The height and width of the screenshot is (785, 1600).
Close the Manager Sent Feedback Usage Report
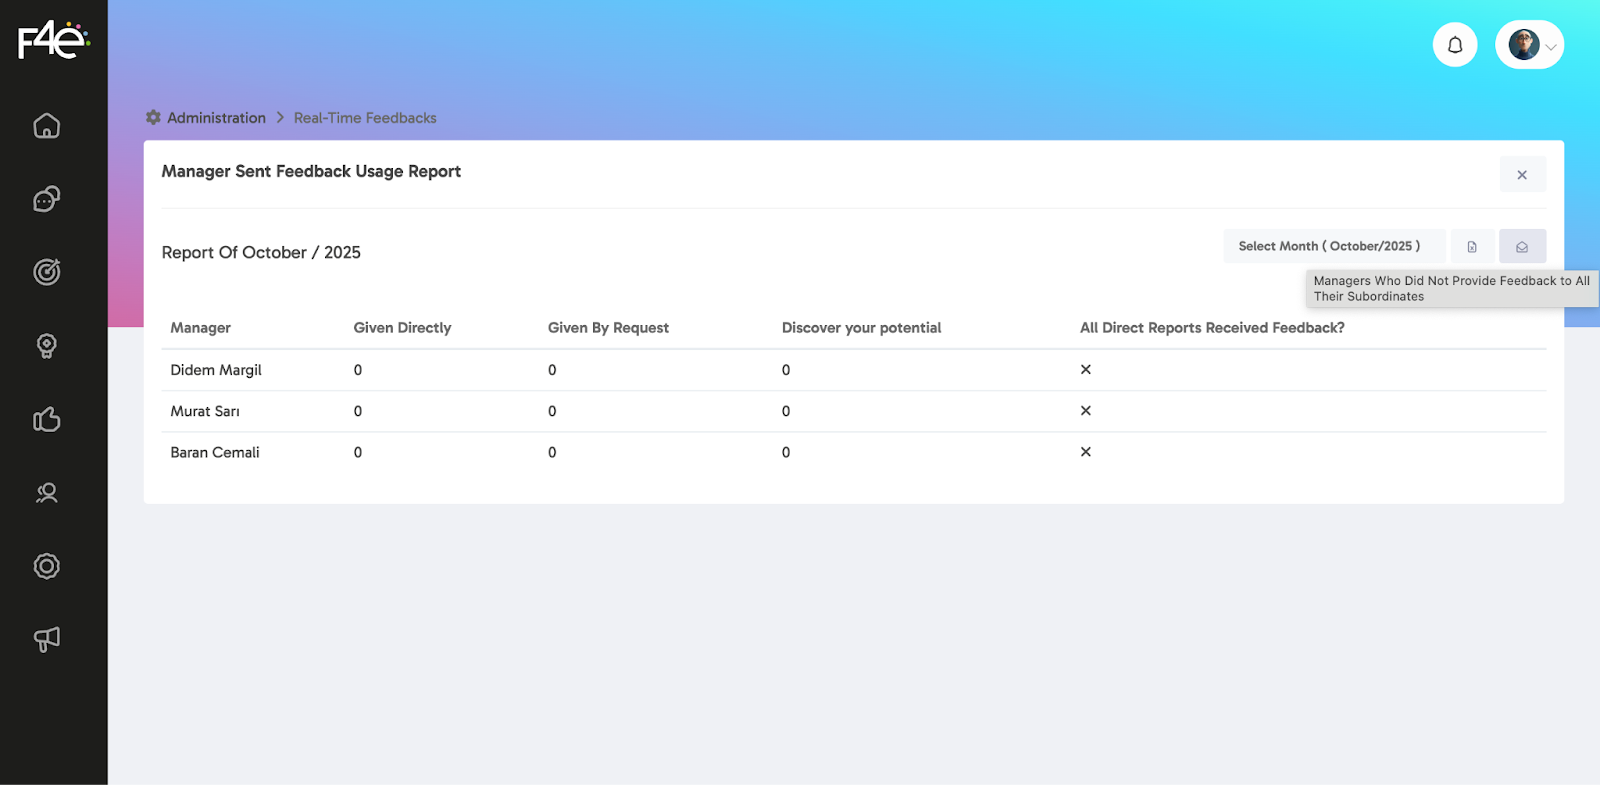(1522, 175)
